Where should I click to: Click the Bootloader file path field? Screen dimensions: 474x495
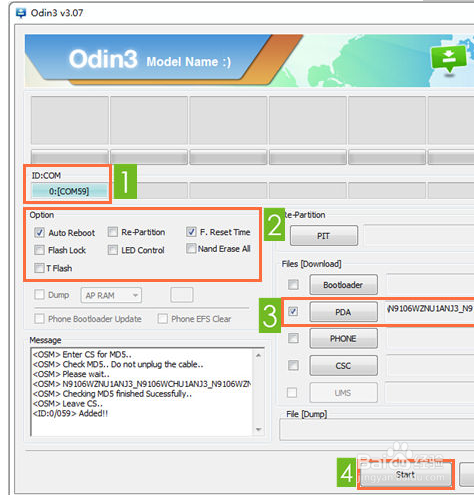430,285
